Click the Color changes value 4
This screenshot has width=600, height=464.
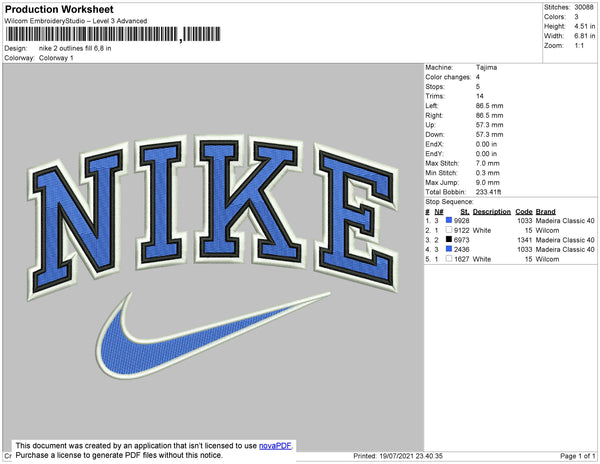(478, 77)
